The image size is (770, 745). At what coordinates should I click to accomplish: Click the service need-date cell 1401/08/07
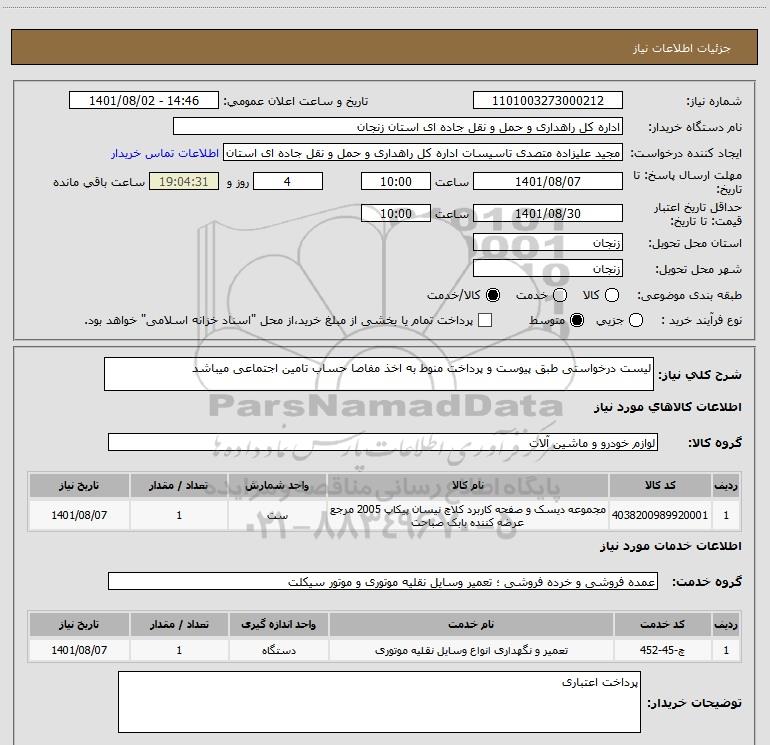[x=79, y=650]
